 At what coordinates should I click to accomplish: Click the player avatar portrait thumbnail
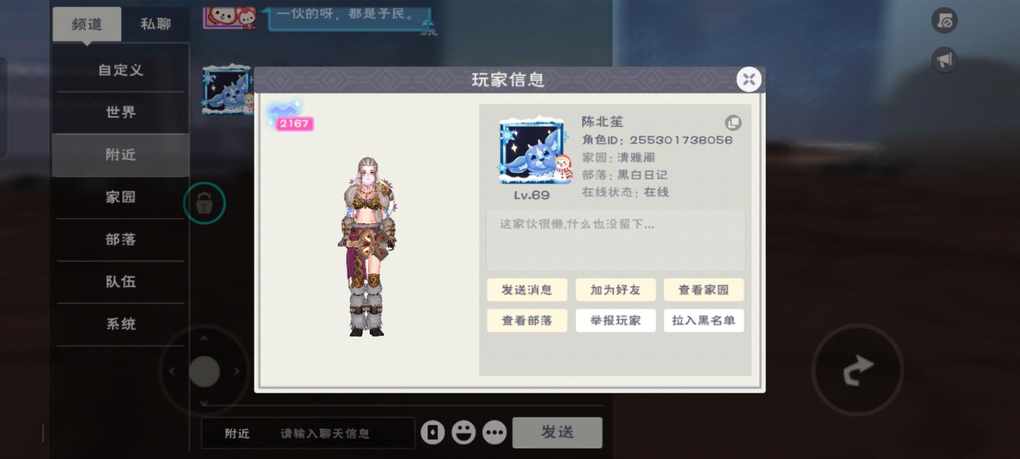point(532,152)
